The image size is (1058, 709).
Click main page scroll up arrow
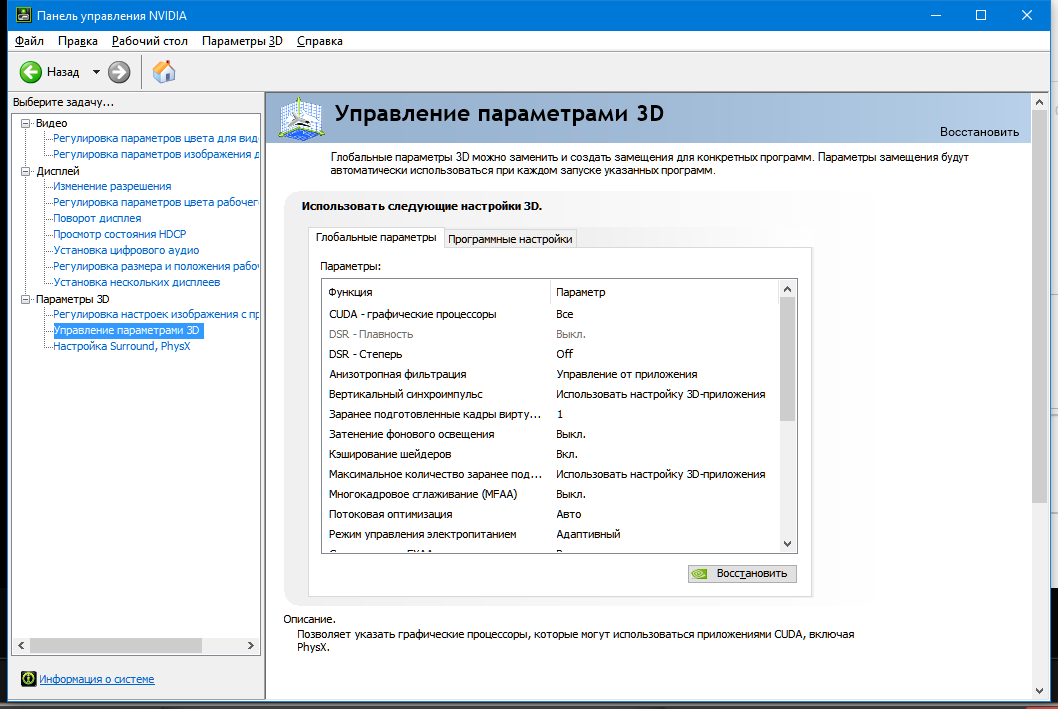pyautogui.click(x=1039, y=103)
